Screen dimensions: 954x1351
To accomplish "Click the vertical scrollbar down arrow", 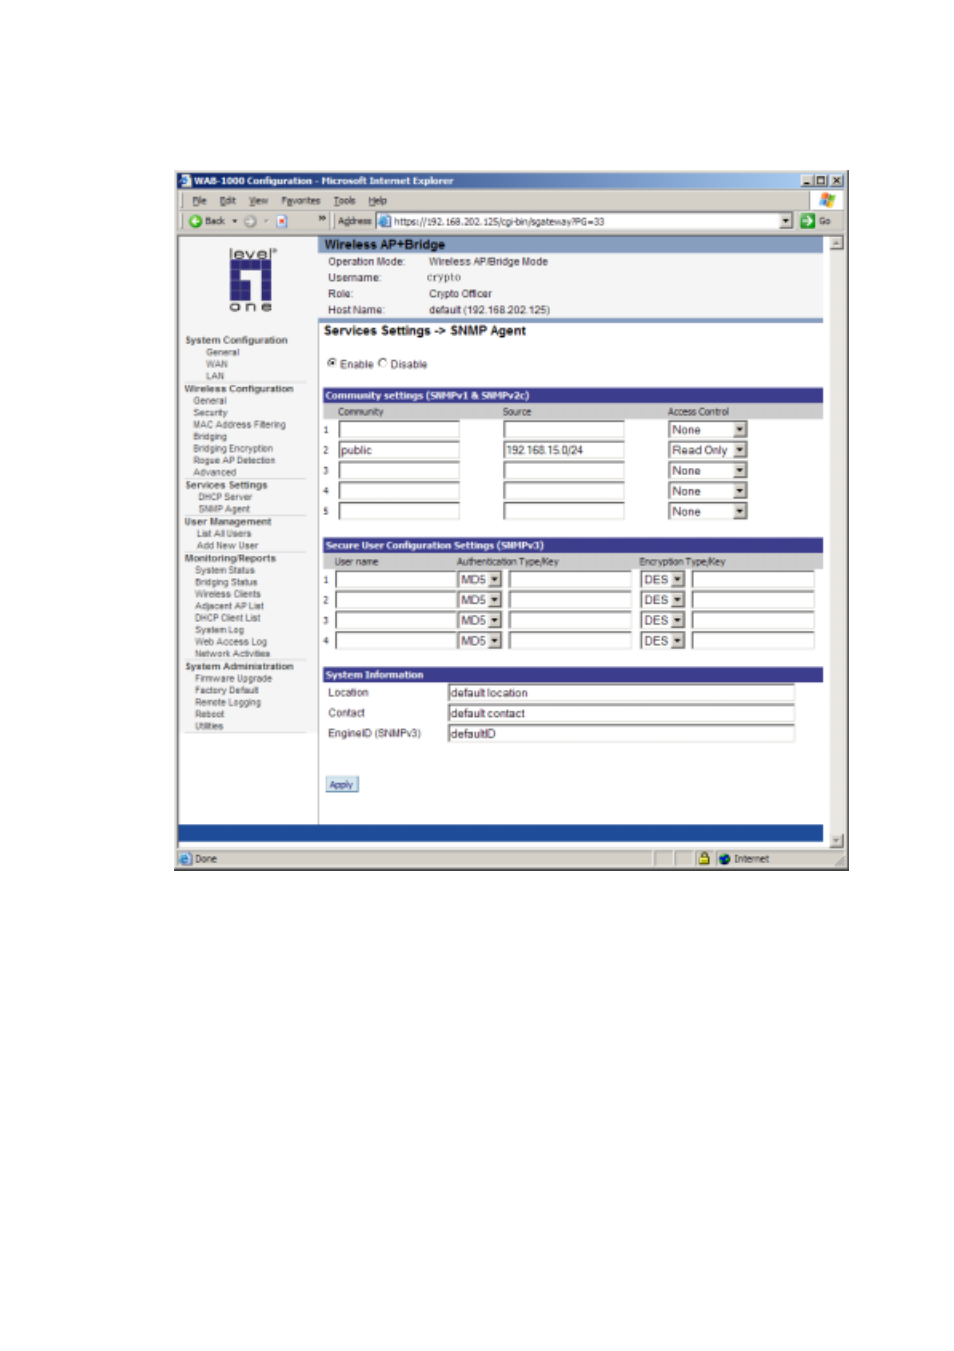I will (837, 841).
